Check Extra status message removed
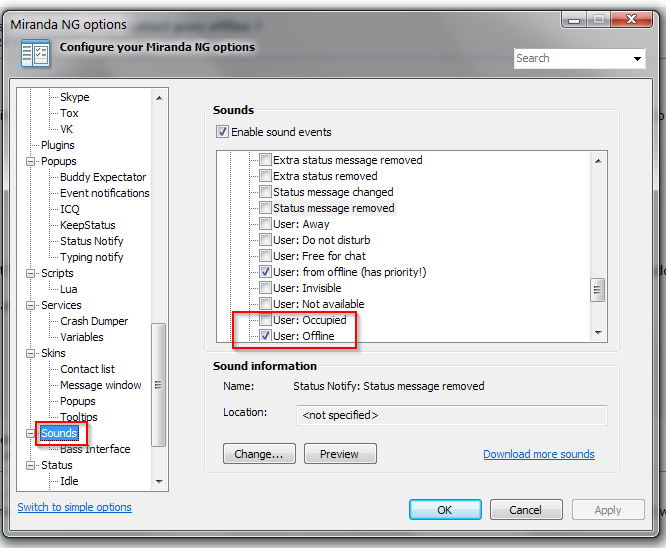Viewport: 666px width, 548px height. coord(265,160)
